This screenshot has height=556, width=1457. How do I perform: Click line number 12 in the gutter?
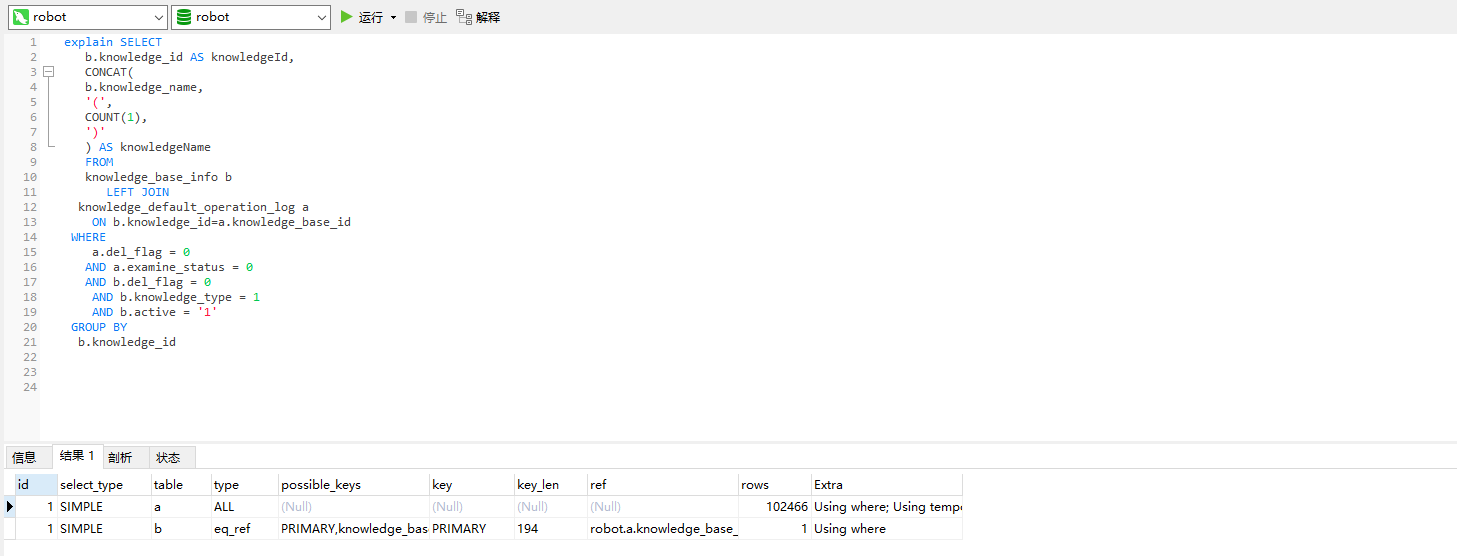(x=30, y=207)
